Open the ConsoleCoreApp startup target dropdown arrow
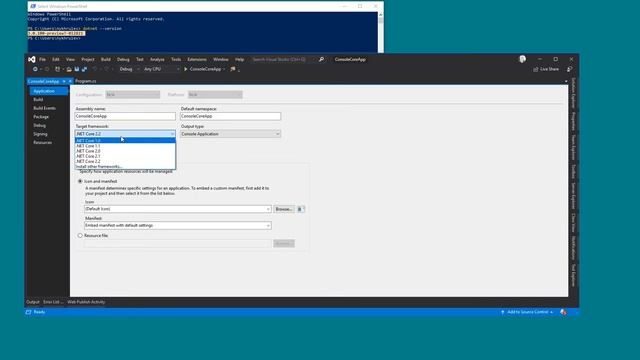640x360 pixels. tap(224, 69)
